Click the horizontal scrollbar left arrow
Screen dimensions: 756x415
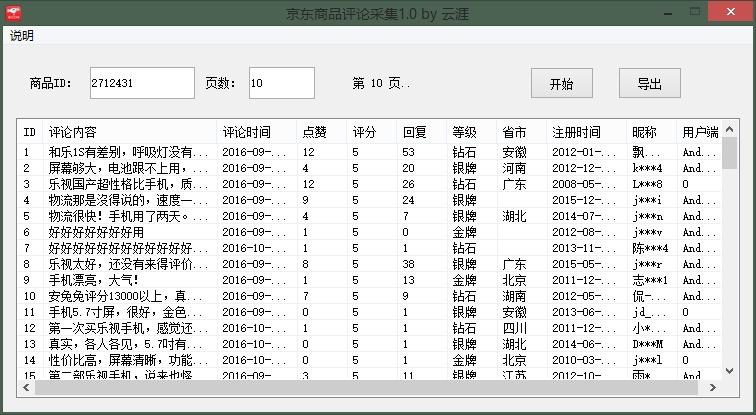point(26,387)
